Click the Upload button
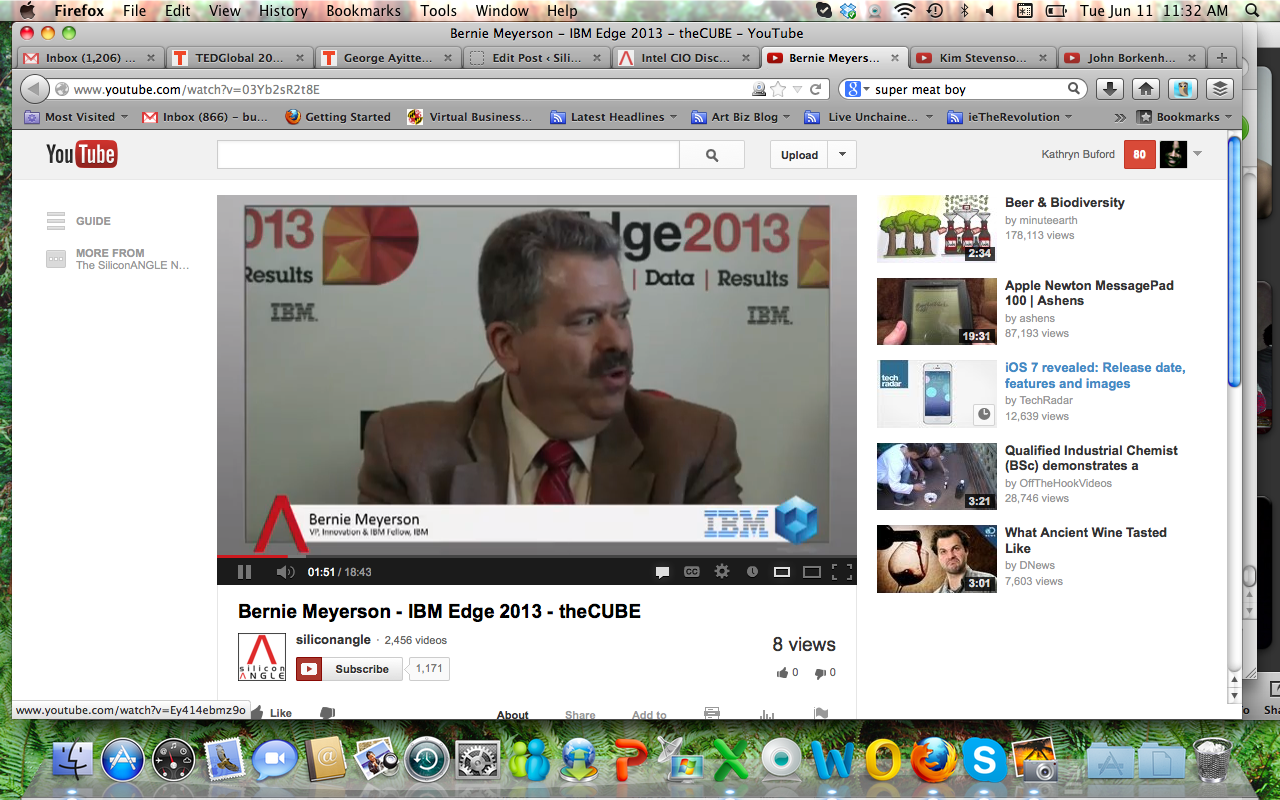This screenshot has height=800, width=1280. (x=799, y=155)
